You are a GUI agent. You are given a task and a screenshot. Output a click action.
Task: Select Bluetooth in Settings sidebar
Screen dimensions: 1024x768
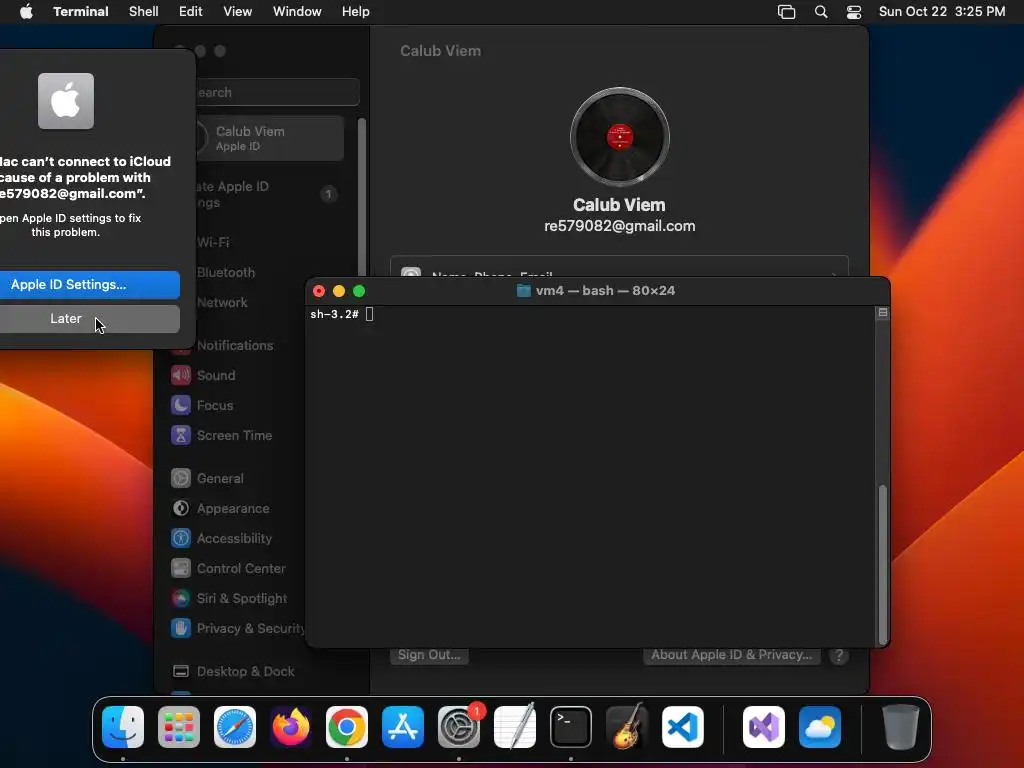click(x=226, y=272)
